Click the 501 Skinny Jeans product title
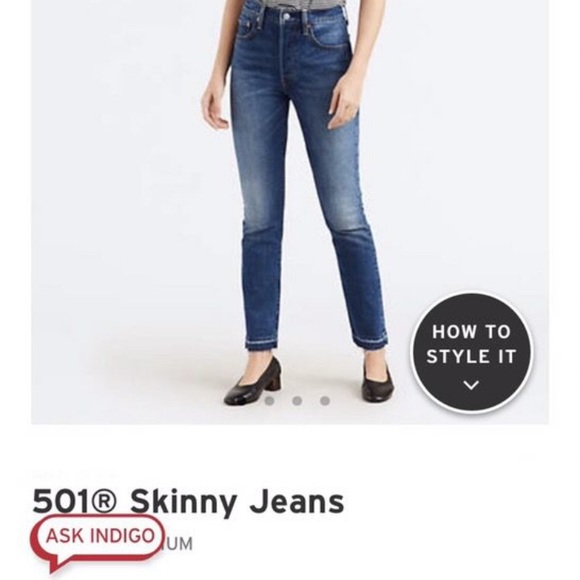 [x=188, y=502]
